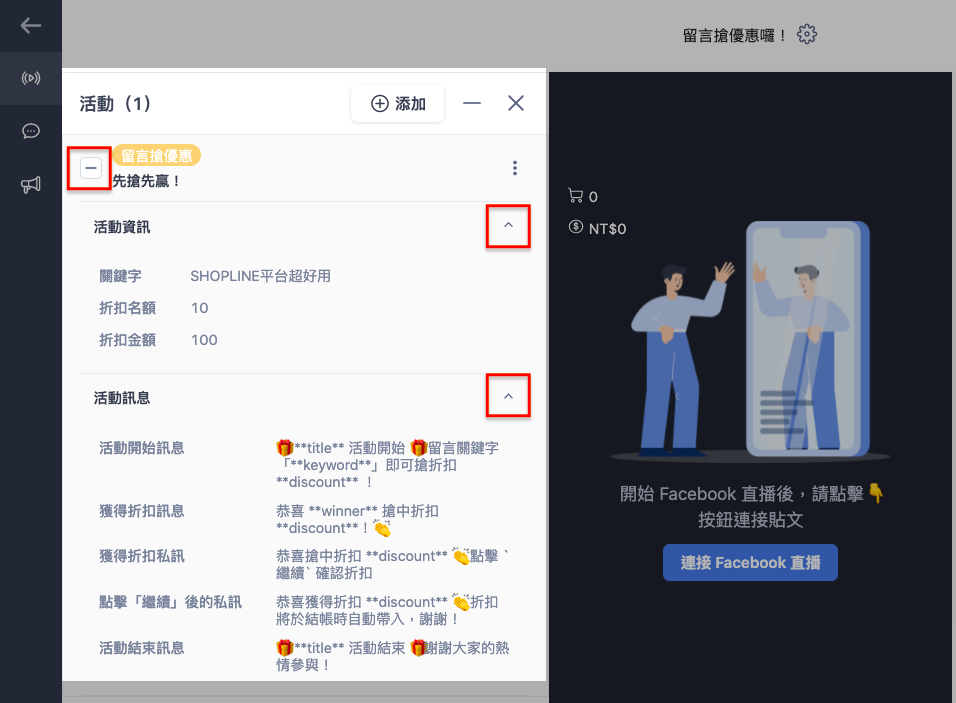Click activity start message 活動開始 text
The image size is (956, 703).
(x=387, y=465)
